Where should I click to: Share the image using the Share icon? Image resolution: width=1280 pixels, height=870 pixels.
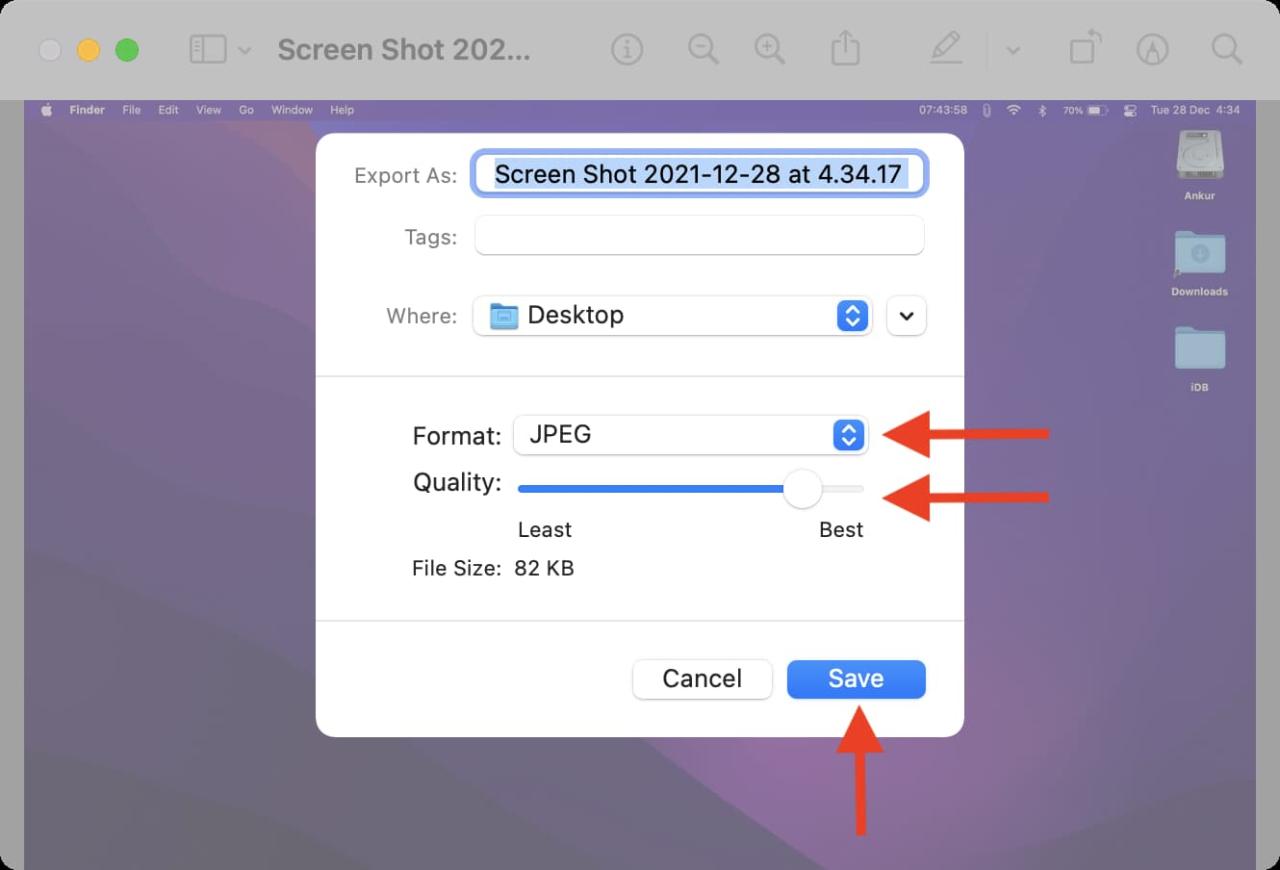(845, 49)
